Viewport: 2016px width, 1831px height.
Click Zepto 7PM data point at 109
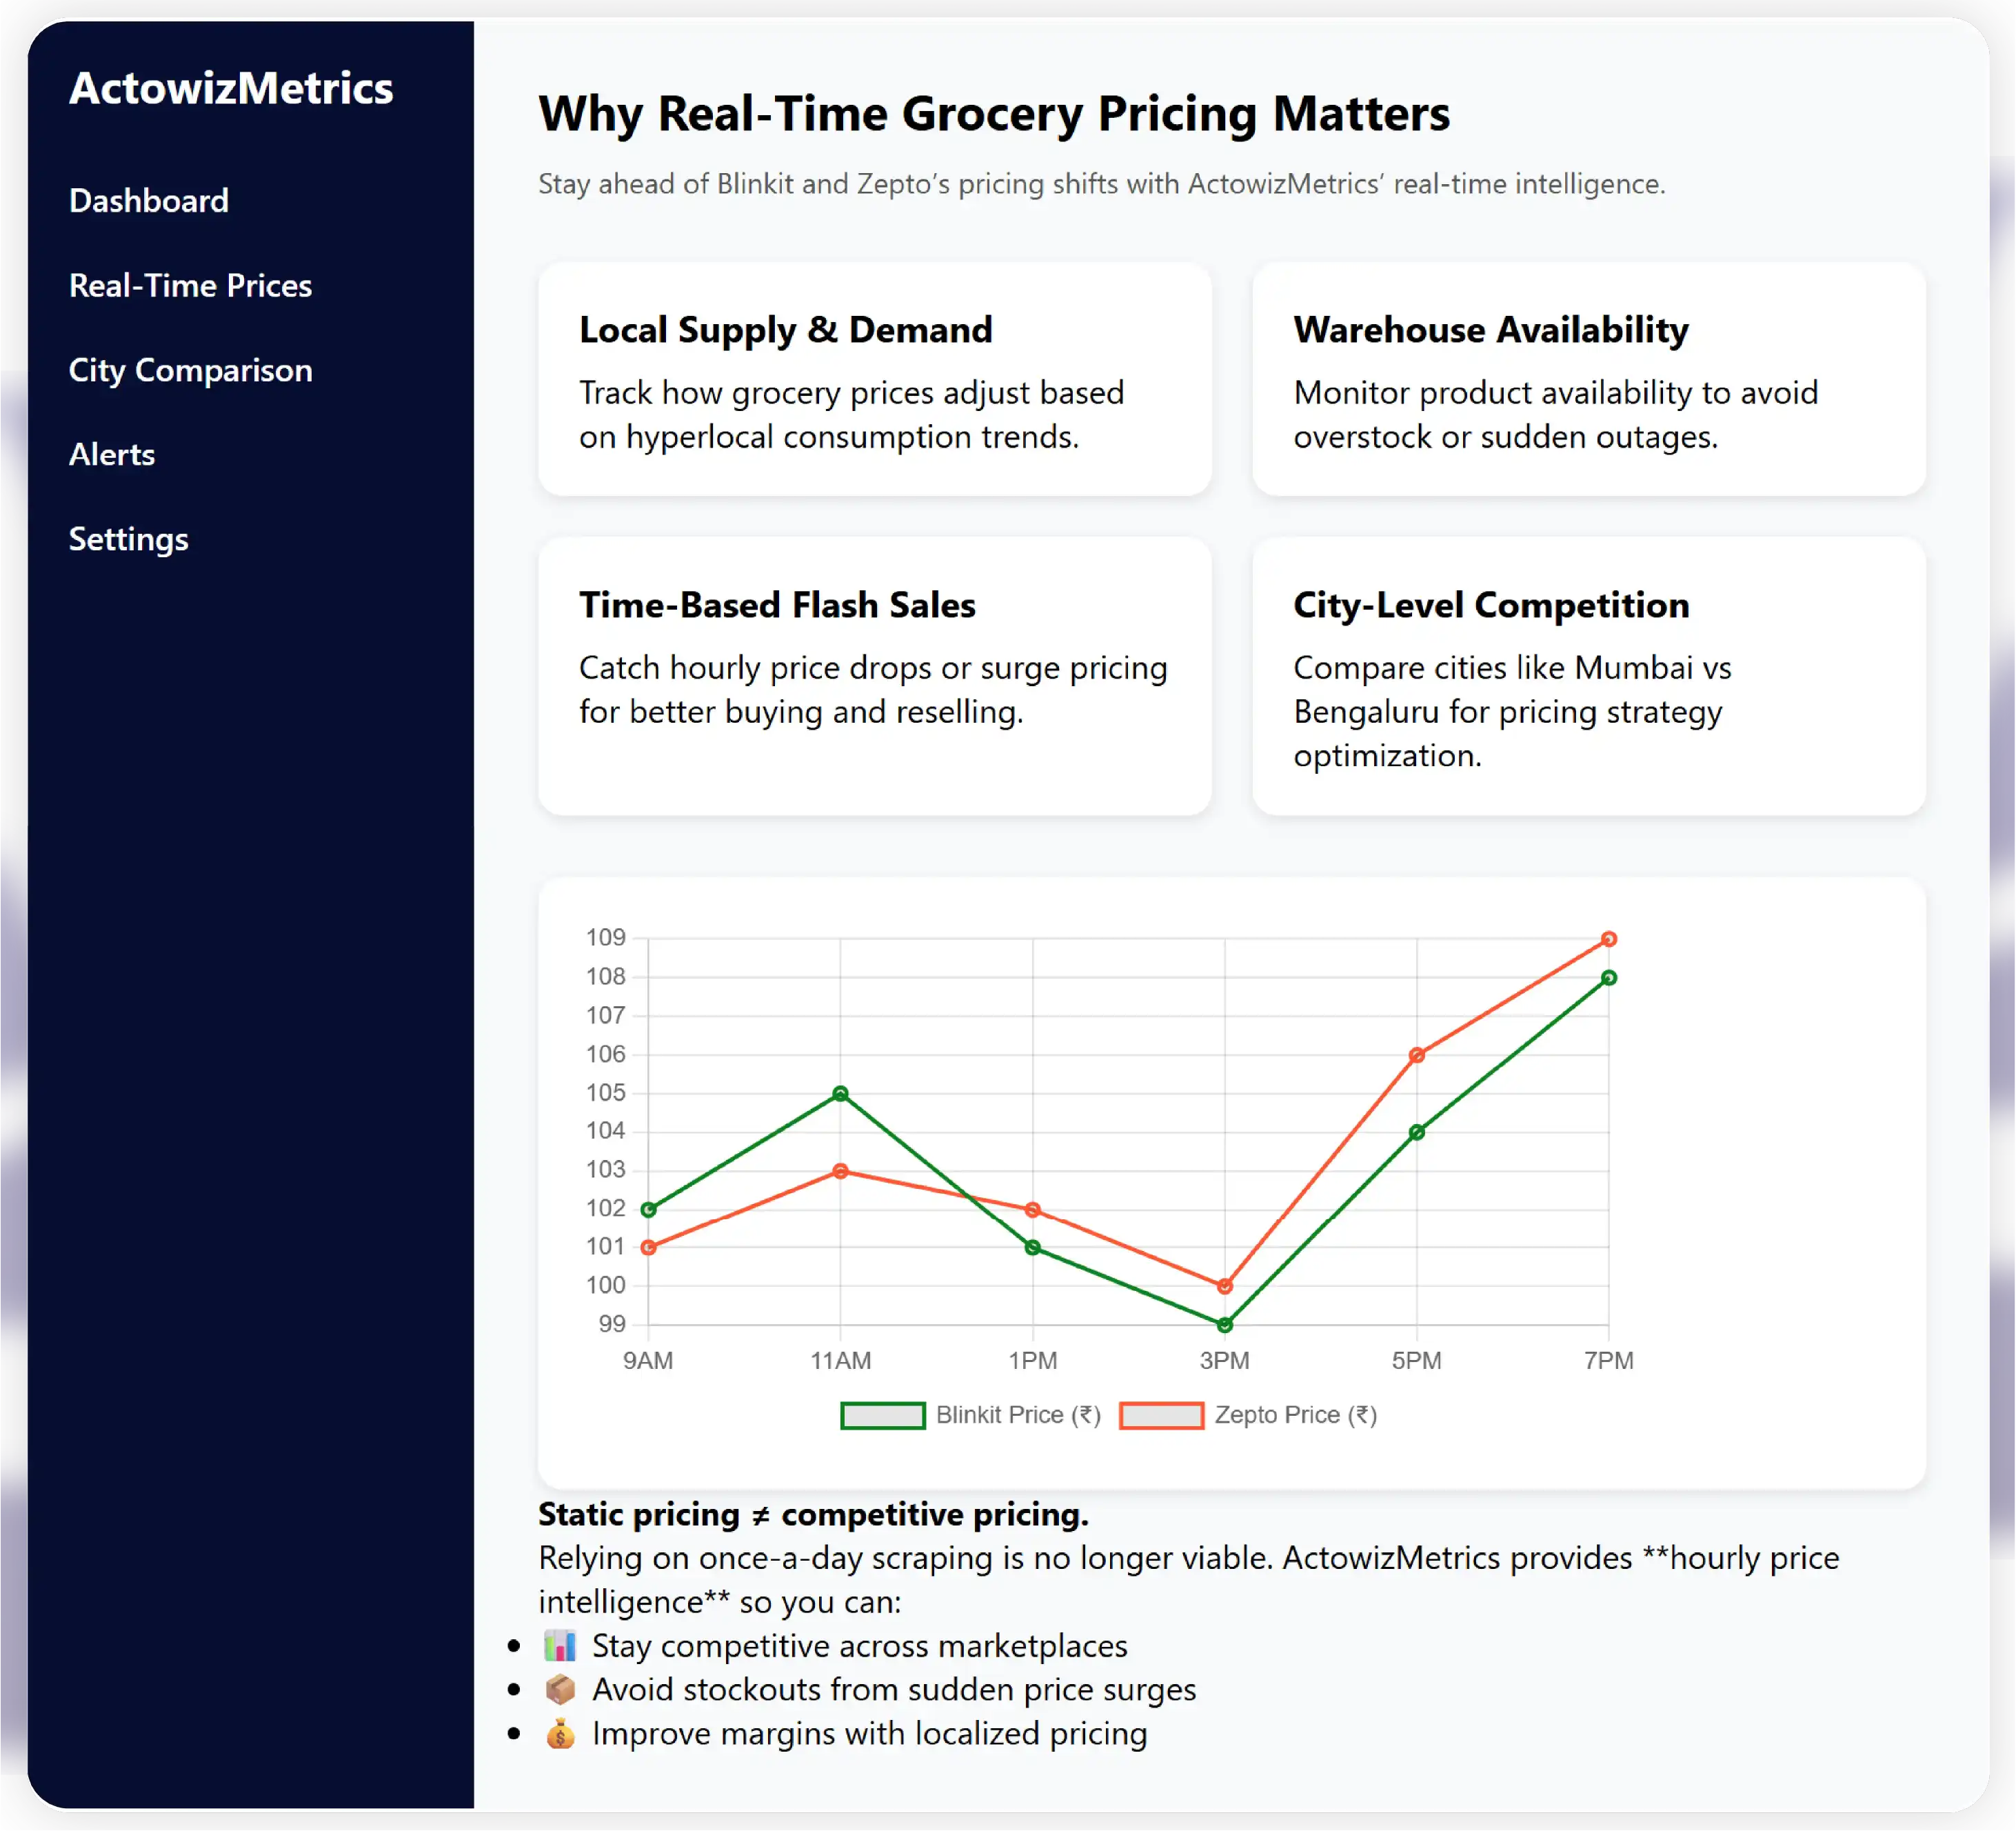click(x=1608, y=939)
